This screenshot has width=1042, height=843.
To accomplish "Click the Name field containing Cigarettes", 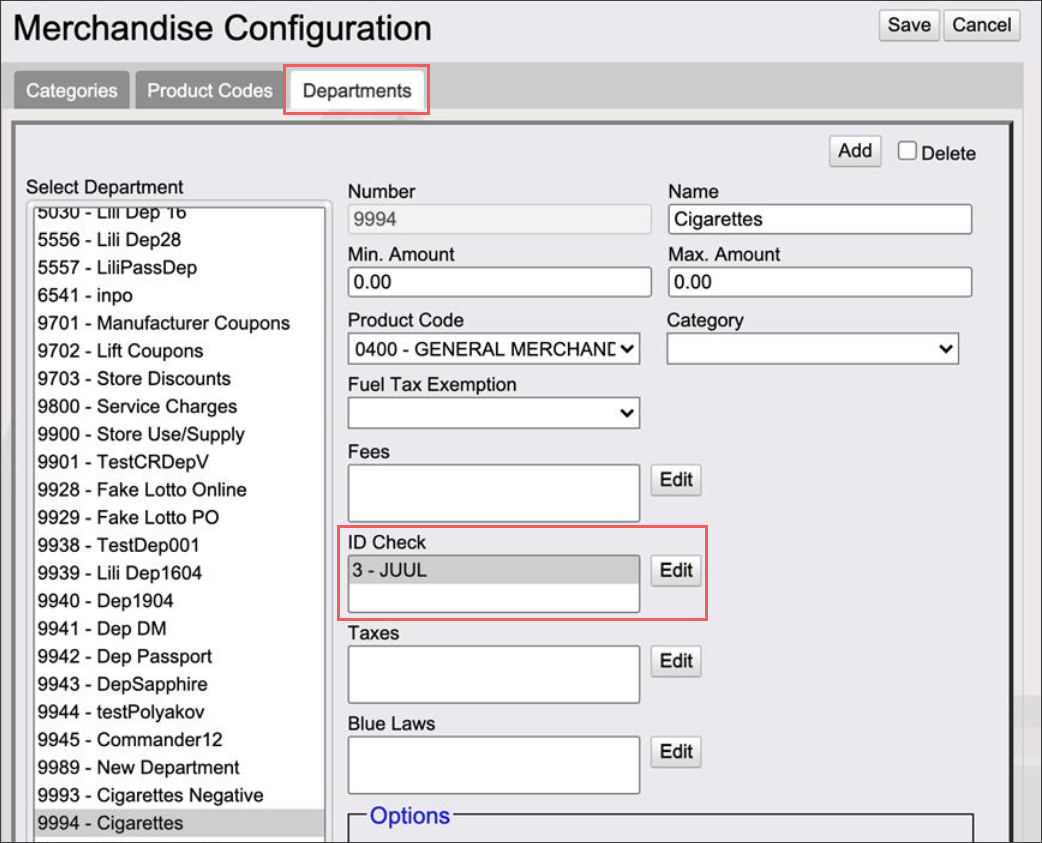I will pyautogui.click(x=819, y=219).
